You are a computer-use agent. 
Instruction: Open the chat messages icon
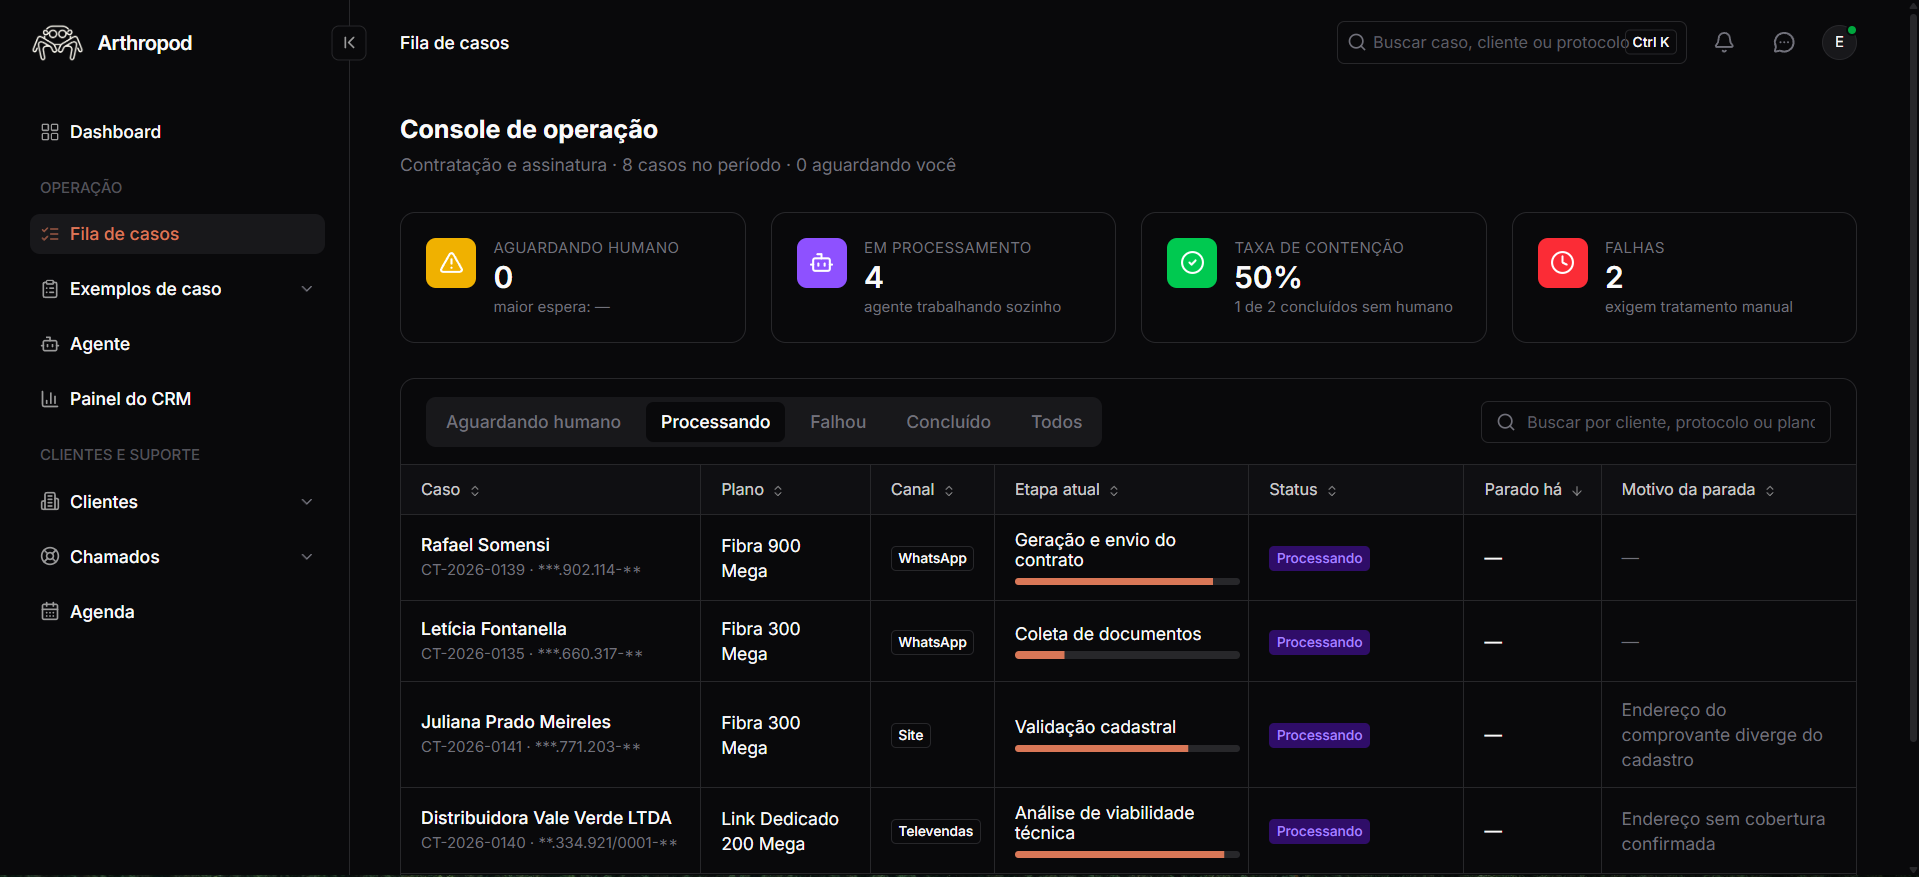pos(1784,42)
